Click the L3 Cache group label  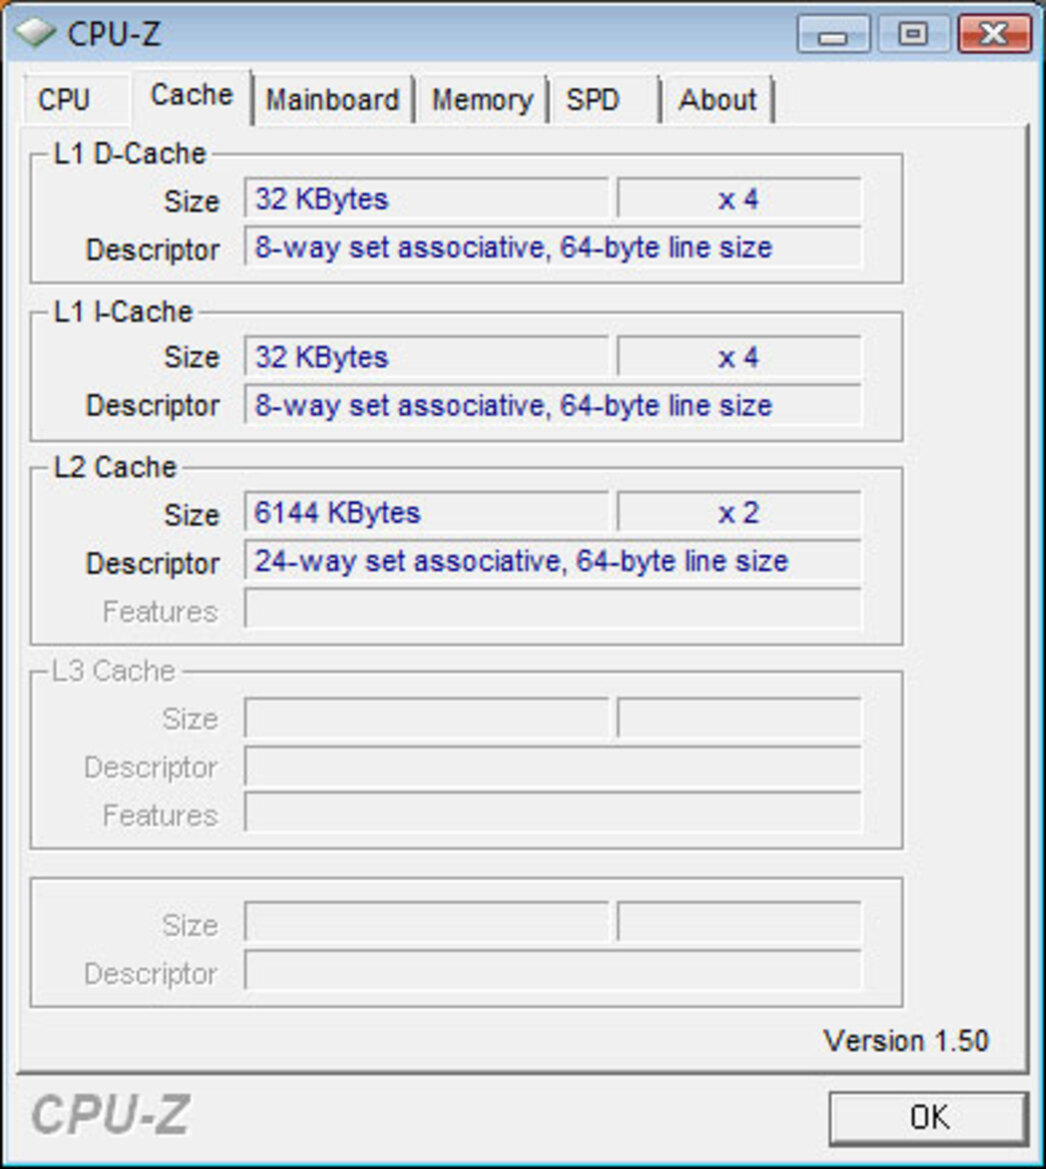[113, 671]
